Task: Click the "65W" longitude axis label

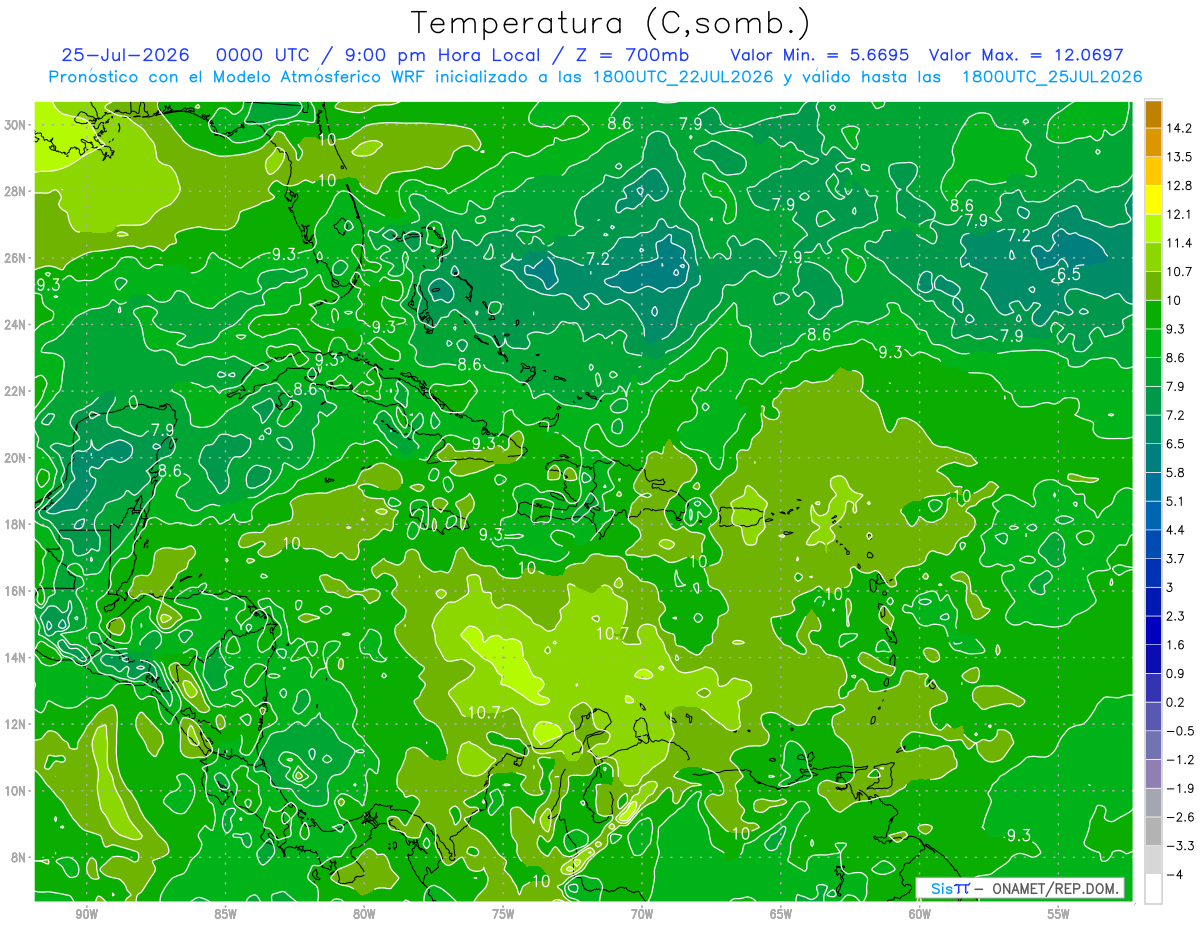Action: (x=781, y=915)
